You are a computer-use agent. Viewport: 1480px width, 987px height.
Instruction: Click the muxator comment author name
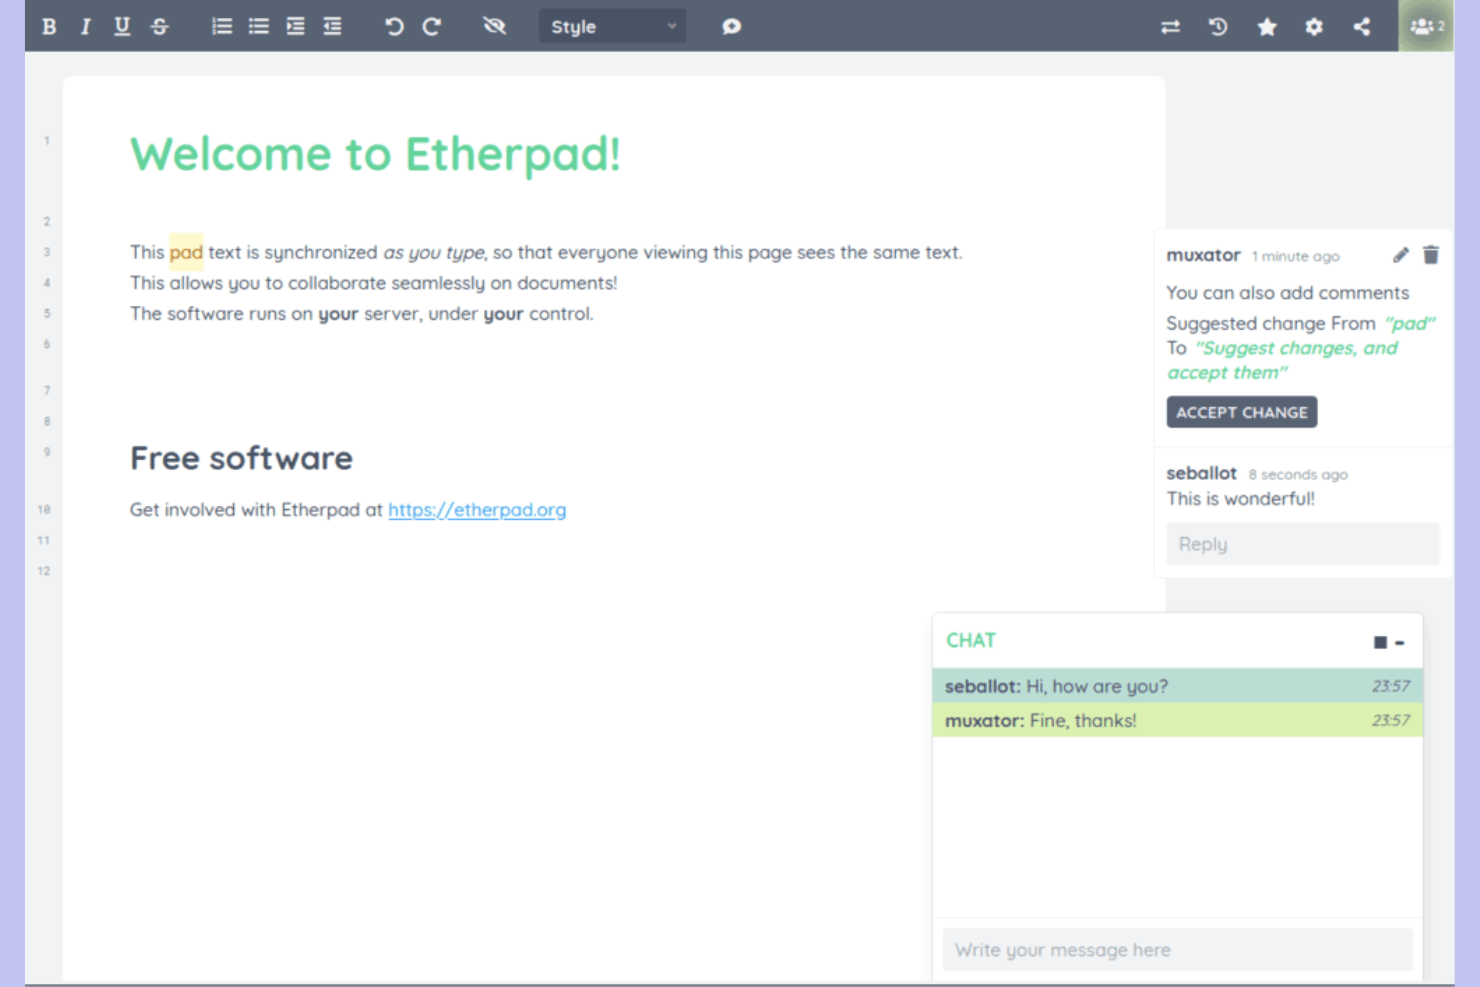(1203, 255)
